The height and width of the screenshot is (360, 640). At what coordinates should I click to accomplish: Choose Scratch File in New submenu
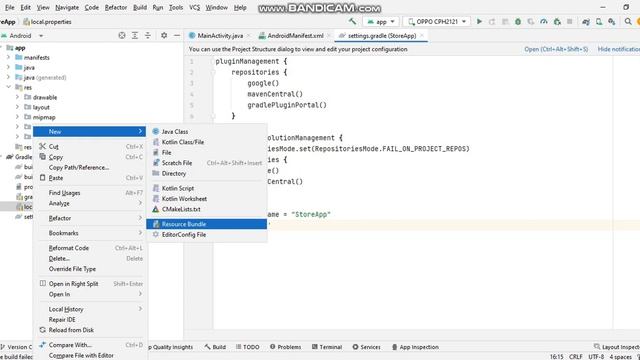coord(207,163)
